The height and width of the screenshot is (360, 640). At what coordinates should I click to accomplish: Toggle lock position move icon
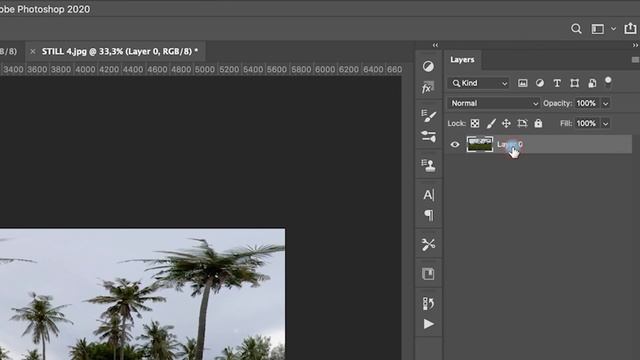click(506, 123)
